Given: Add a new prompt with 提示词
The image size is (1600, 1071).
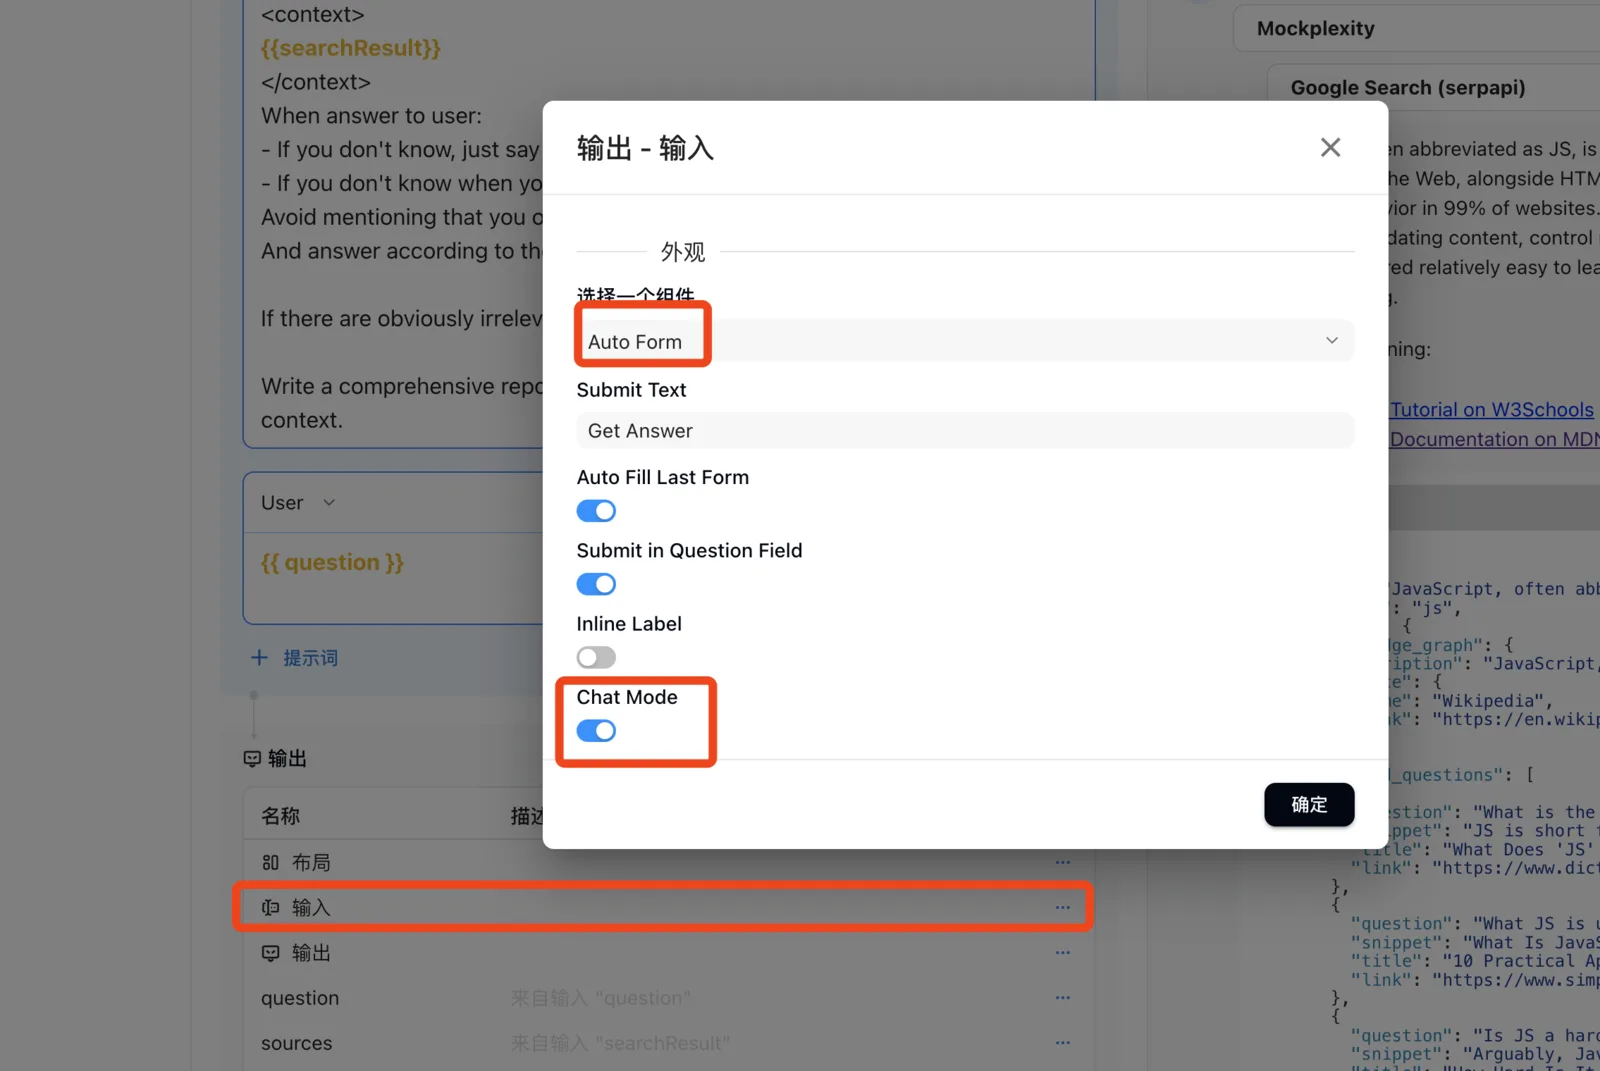Looking at the screenshot, I should tap(294, 658).
